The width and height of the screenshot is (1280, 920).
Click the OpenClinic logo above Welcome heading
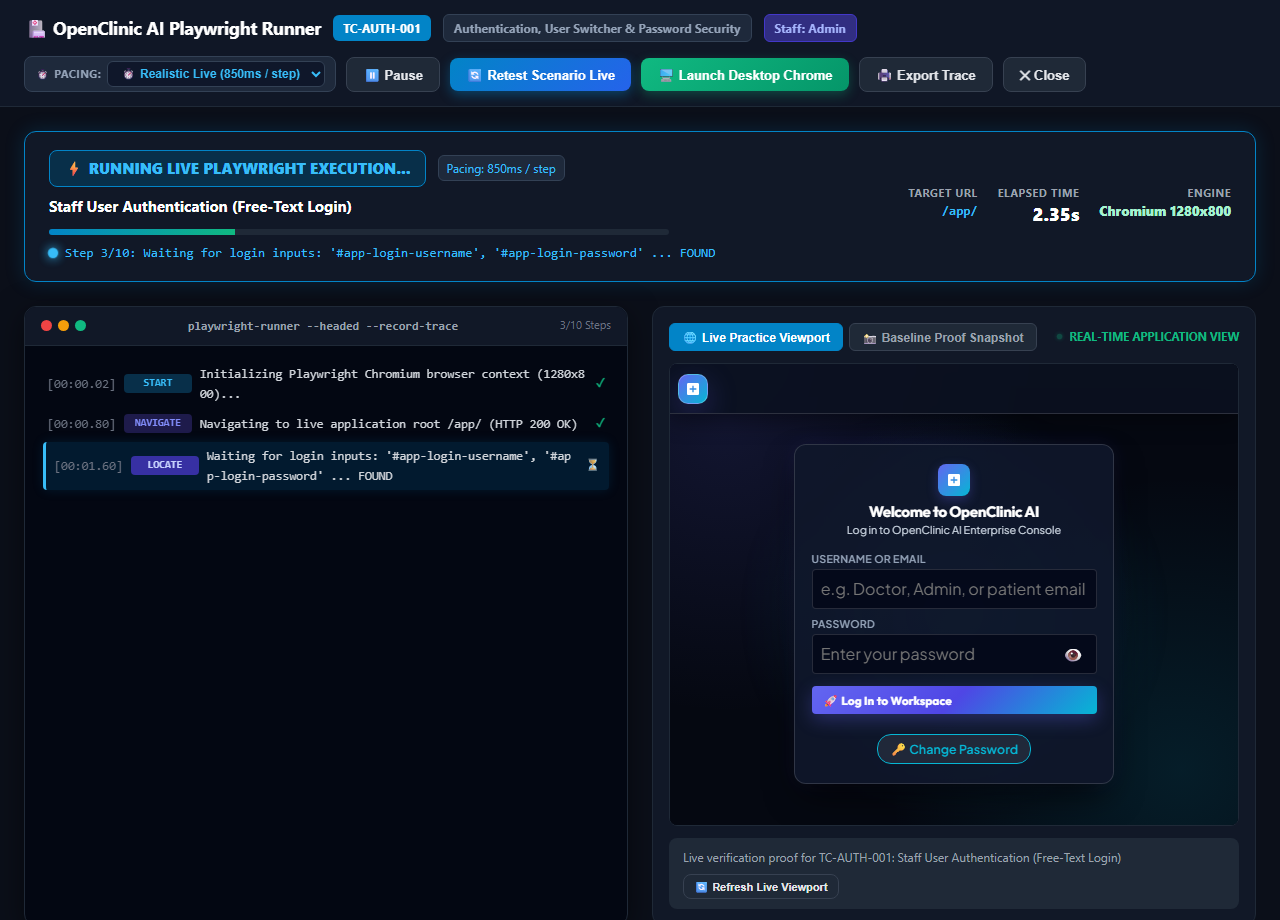954,480
